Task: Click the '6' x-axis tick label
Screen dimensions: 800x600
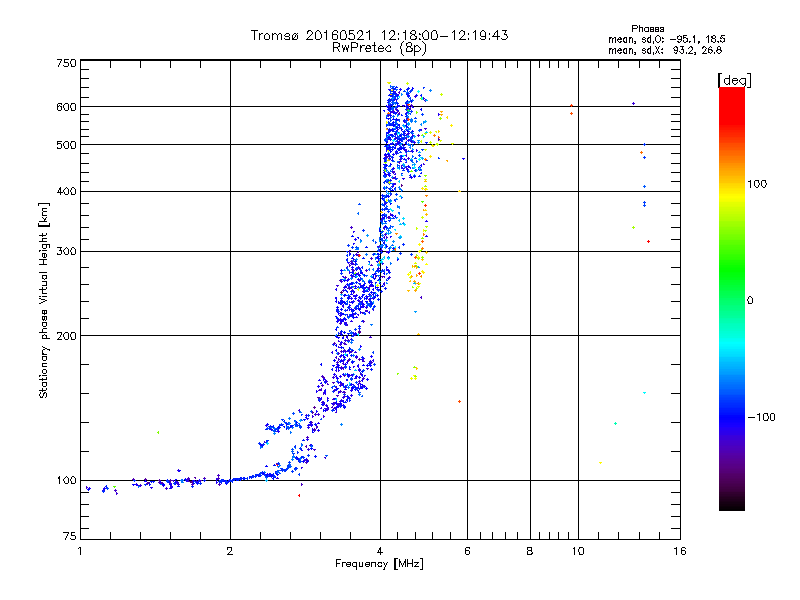Action: (x=467, y=551)
